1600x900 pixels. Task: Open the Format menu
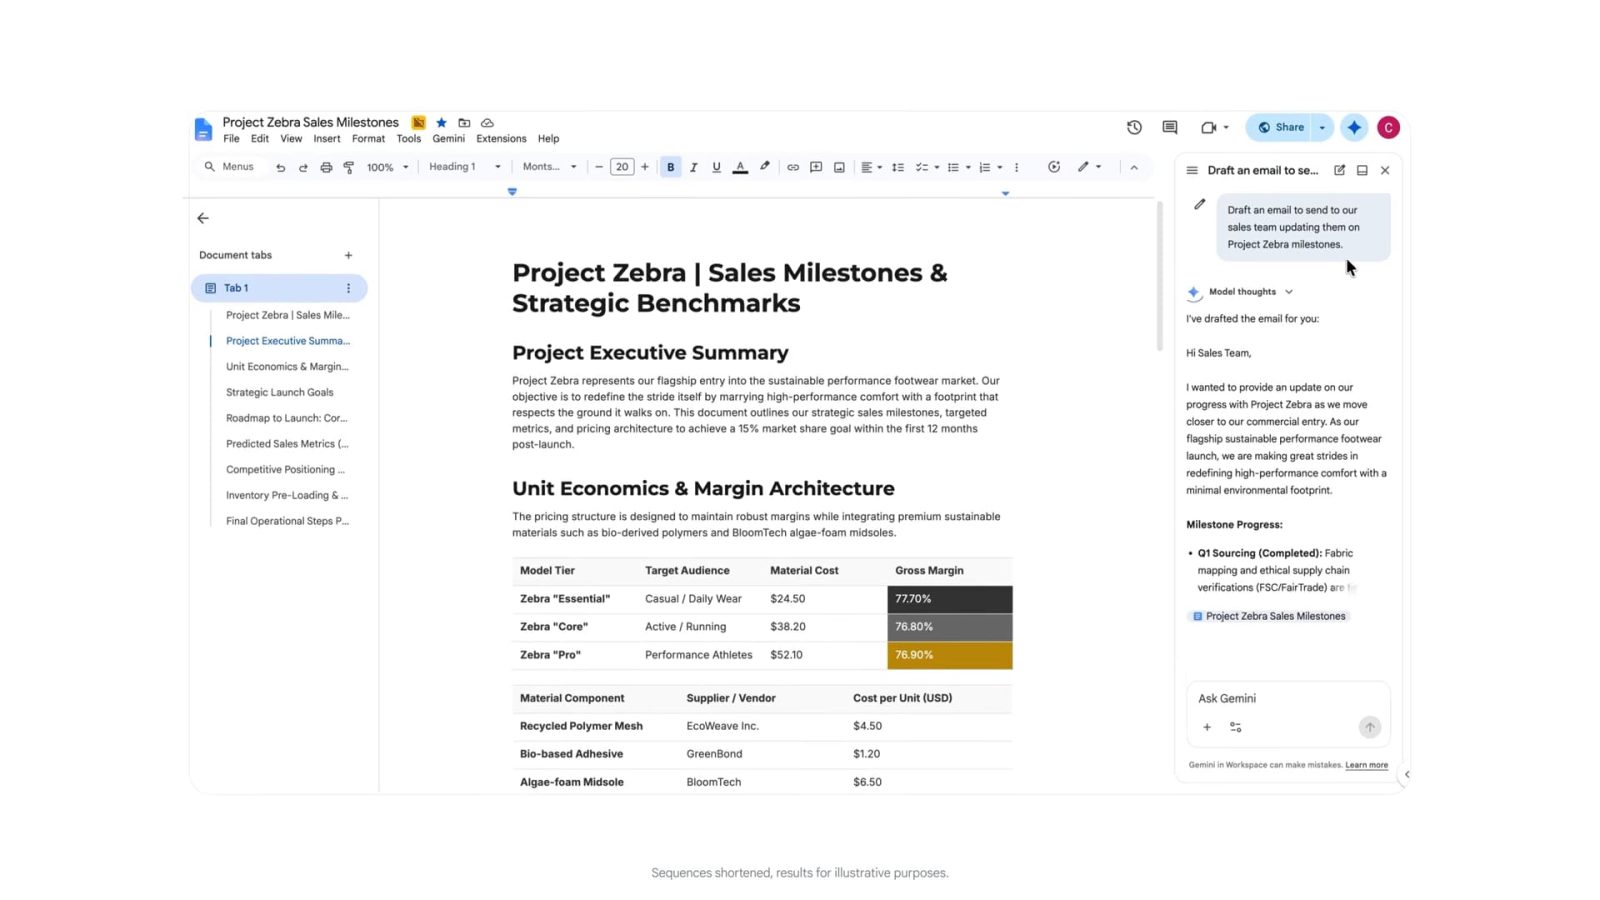(x=368, y=139)
